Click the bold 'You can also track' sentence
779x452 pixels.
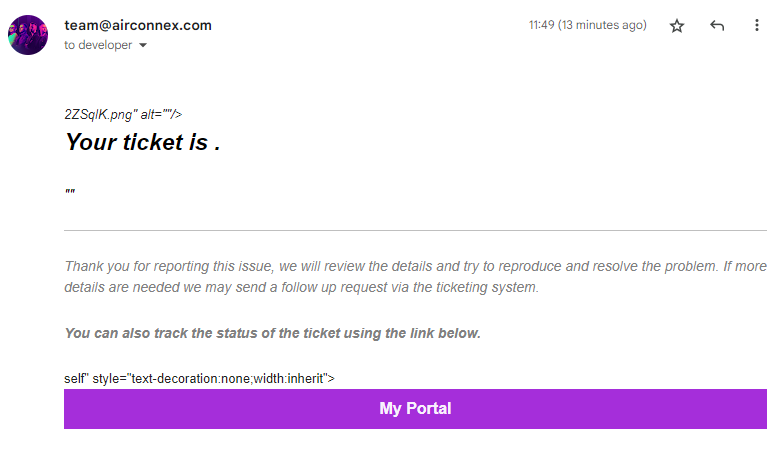click(x=273, y=333)
